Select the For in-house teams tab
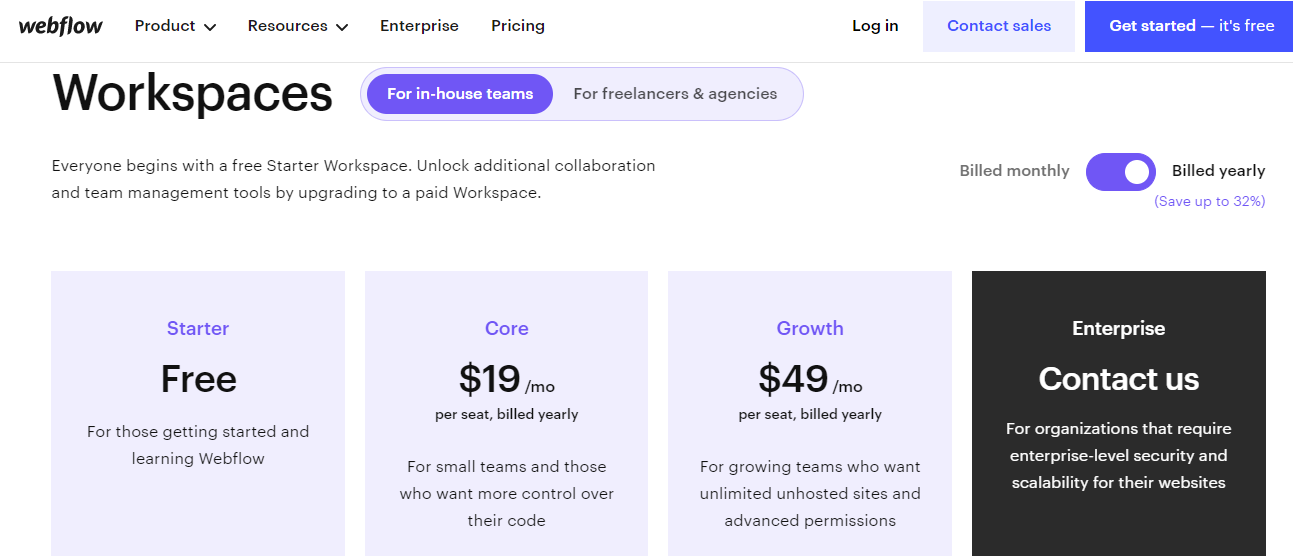1293x556 pixels. click(460, 94)
